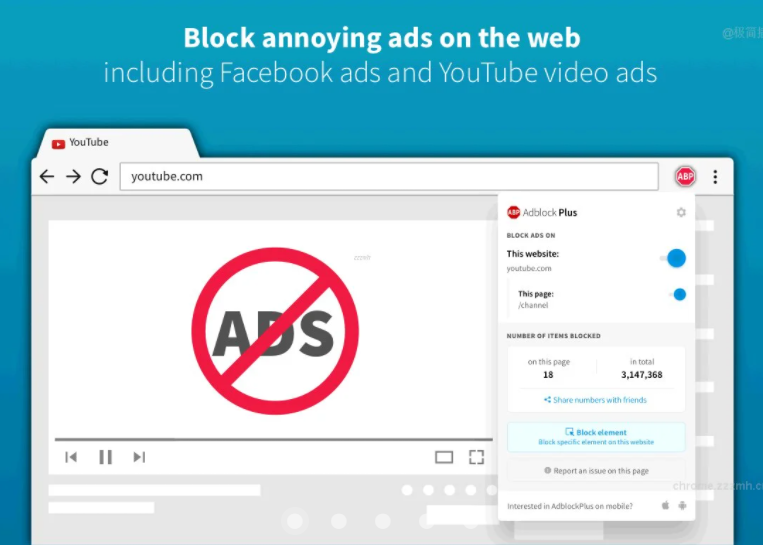Image resolution: width=763 pixels, height=545 pixels.
Task: Click the /channel page path text
Action: (x=533, y=305)
